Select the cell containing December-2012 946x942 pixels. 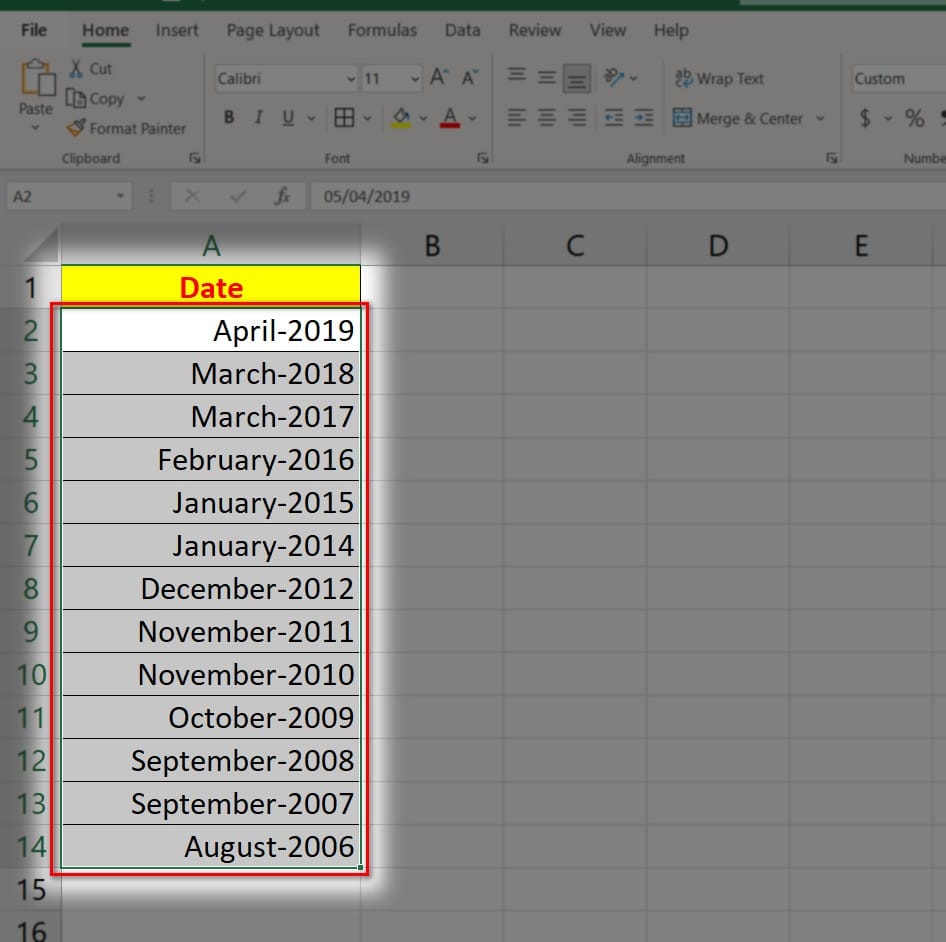211,589
